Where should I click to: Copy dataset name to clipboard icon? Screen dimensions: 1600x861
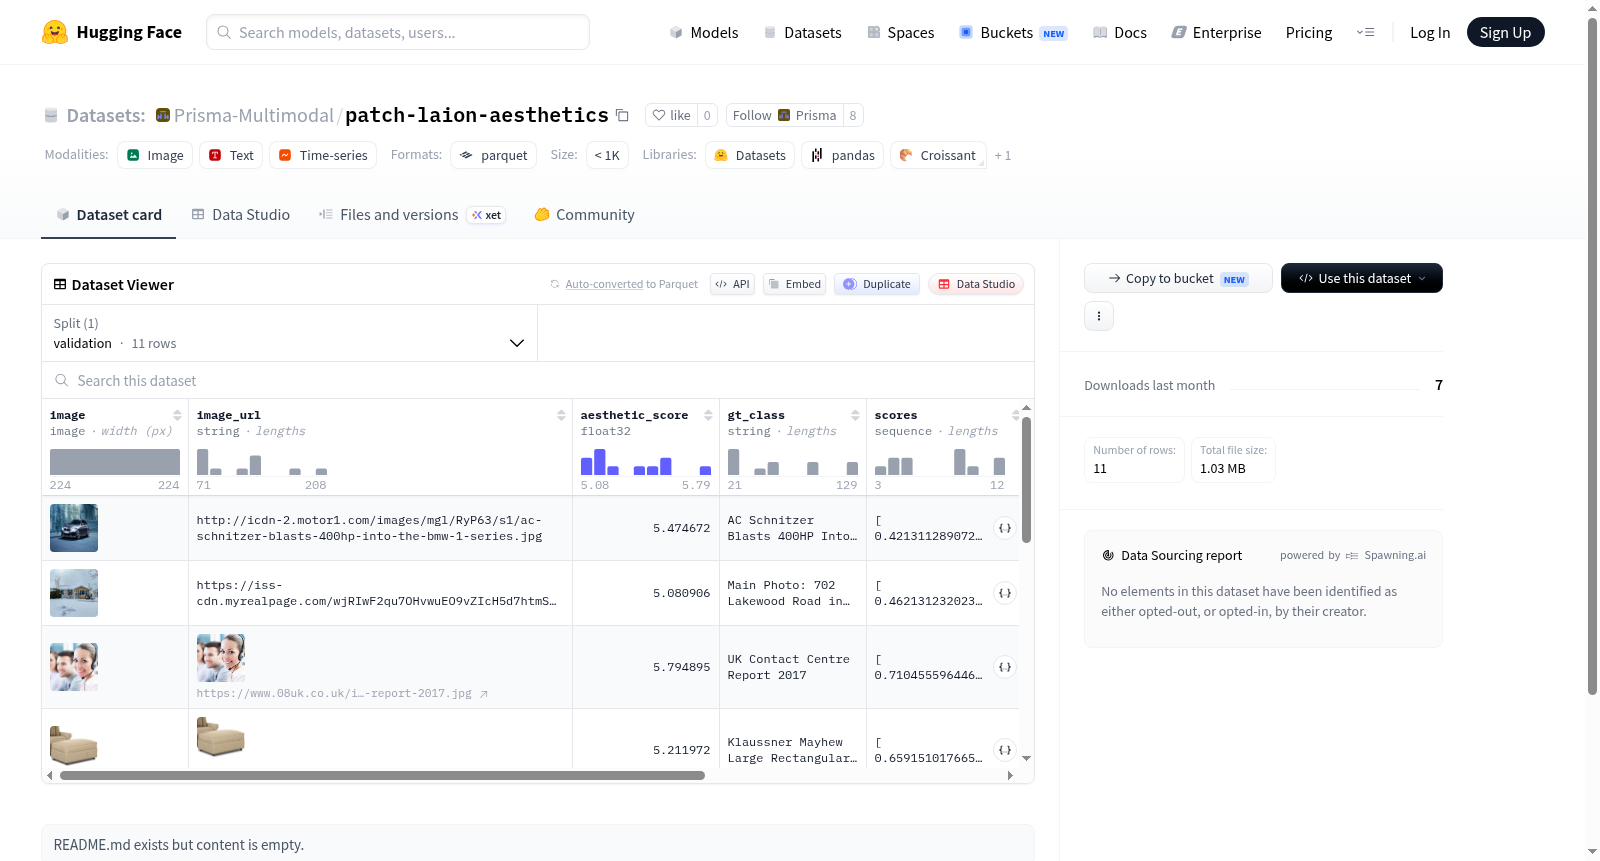[622, 115]
